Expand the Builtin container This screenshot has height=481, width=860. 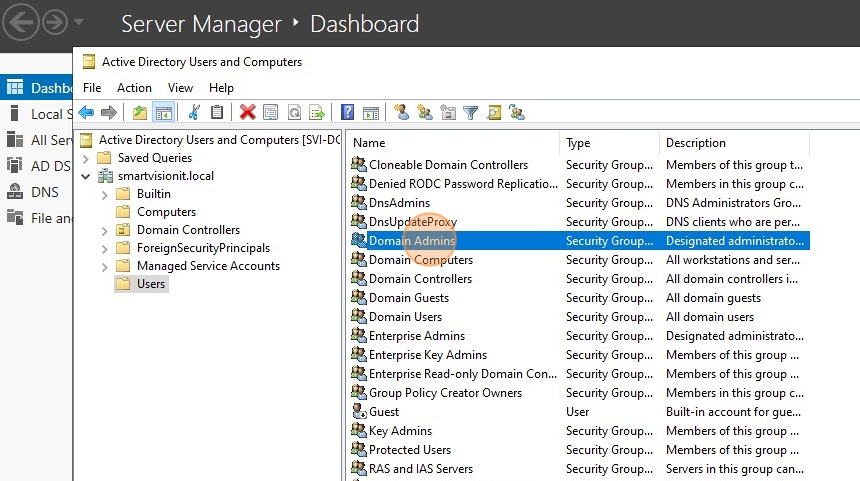(104, 195)
